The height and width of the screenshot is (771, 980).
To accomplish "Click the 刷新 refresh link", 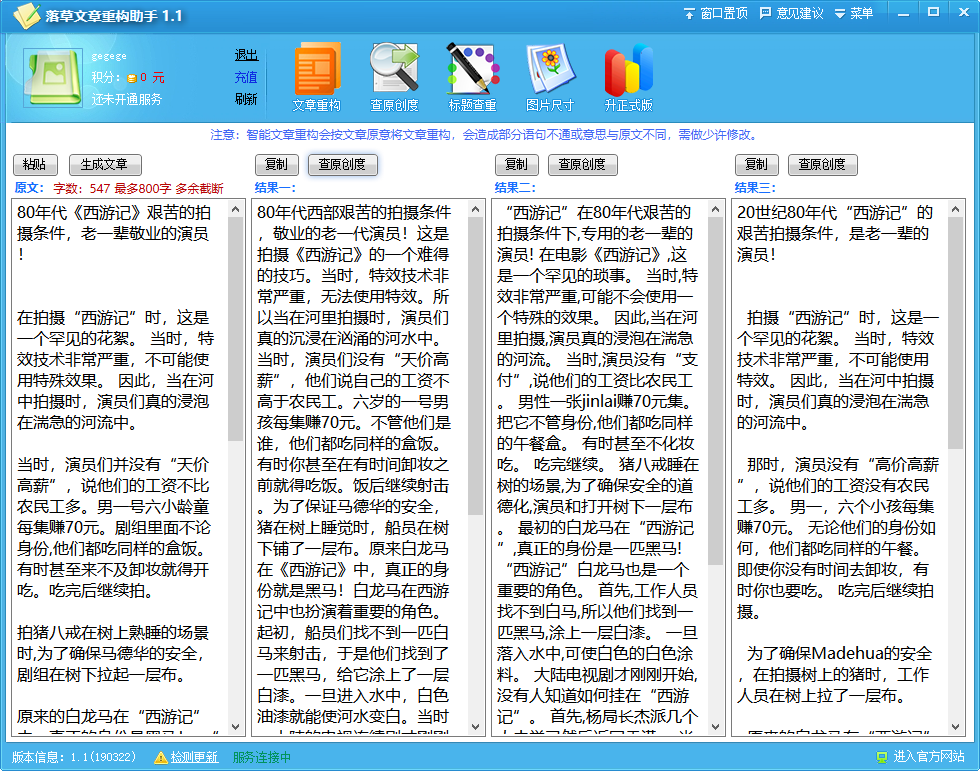I will [x=246, y=98].
